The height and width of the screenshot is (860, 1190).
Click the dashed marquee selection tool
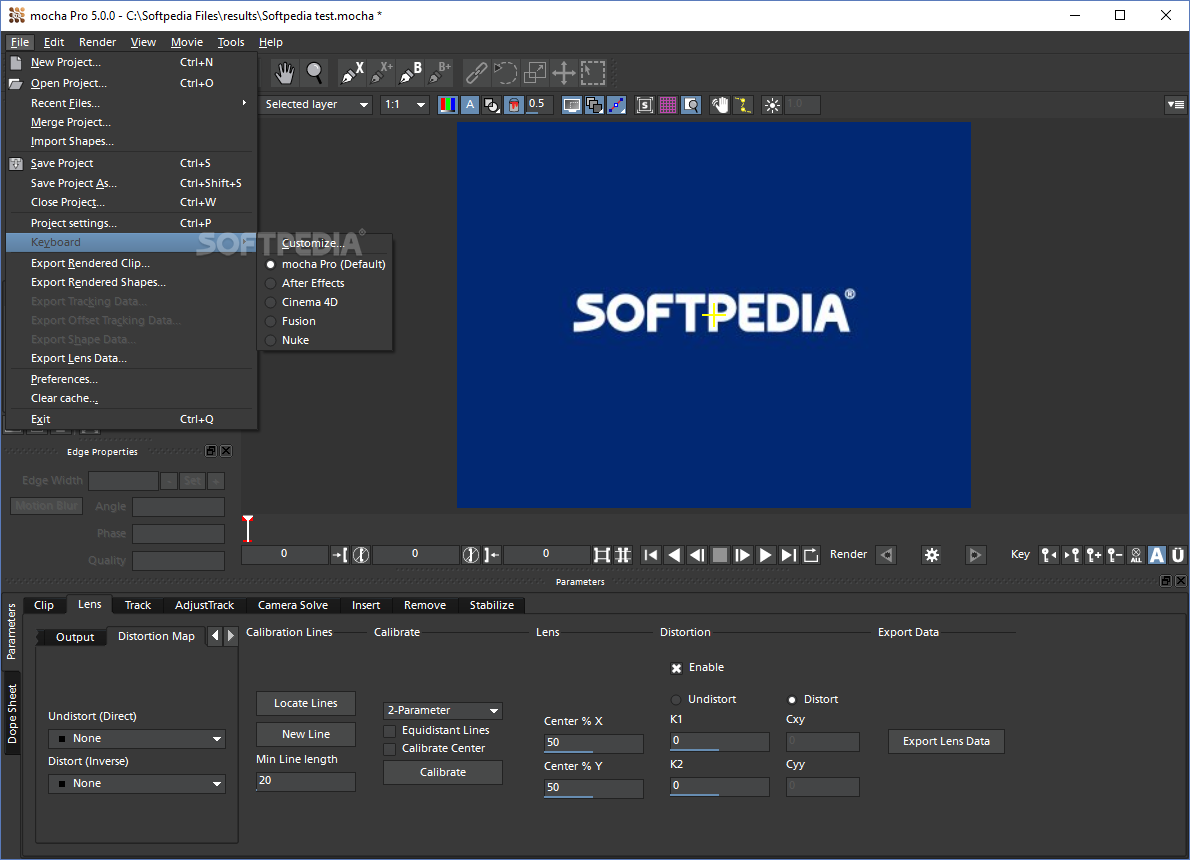593,73
